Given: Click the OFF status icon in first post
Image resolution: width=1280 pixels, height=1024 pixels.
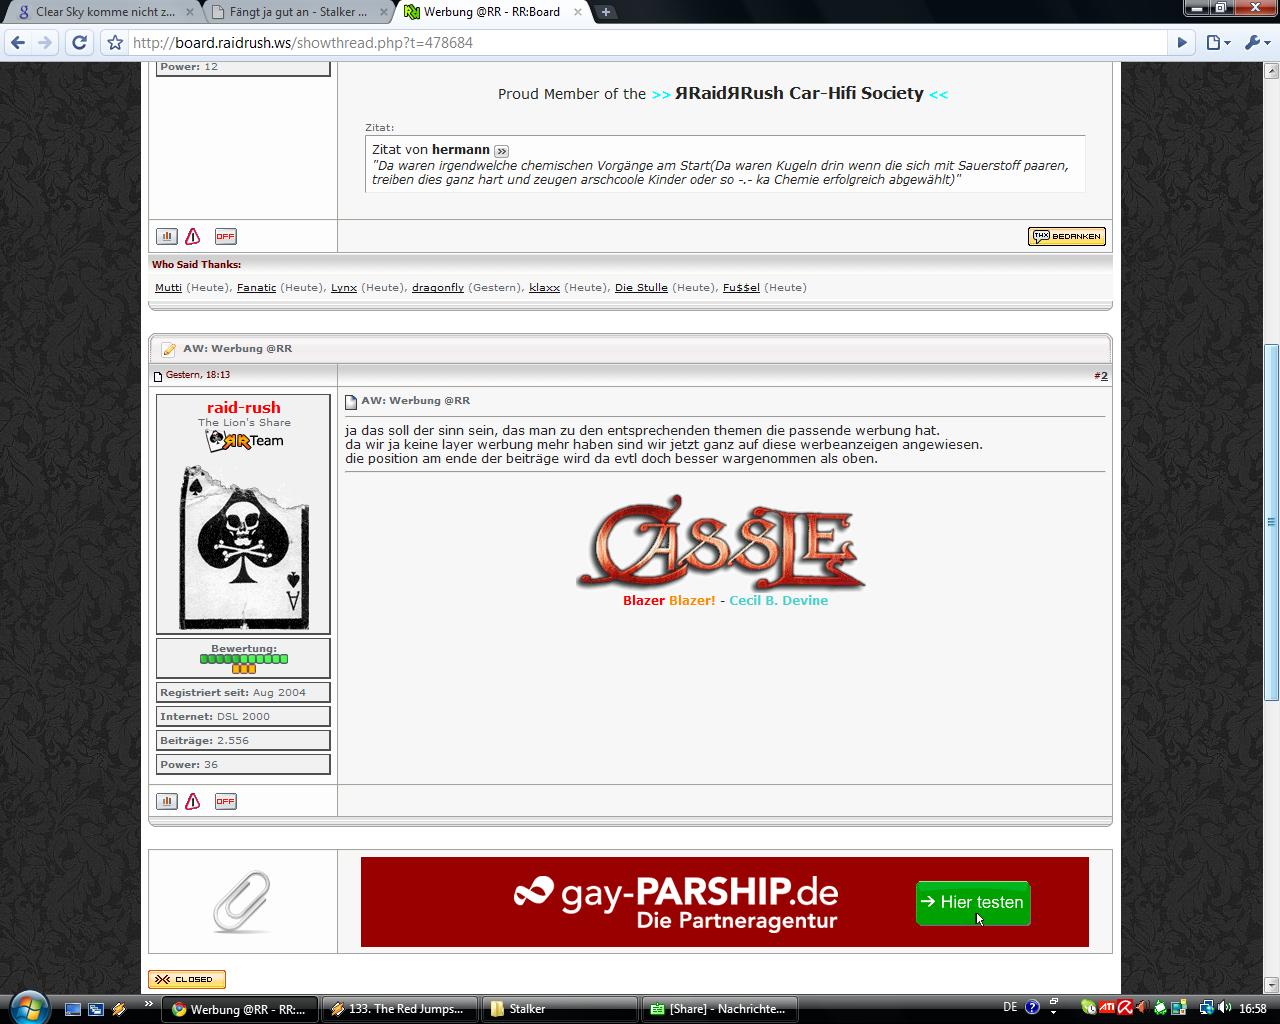Looking at the screenshot, I should click(x=225, y=236).
